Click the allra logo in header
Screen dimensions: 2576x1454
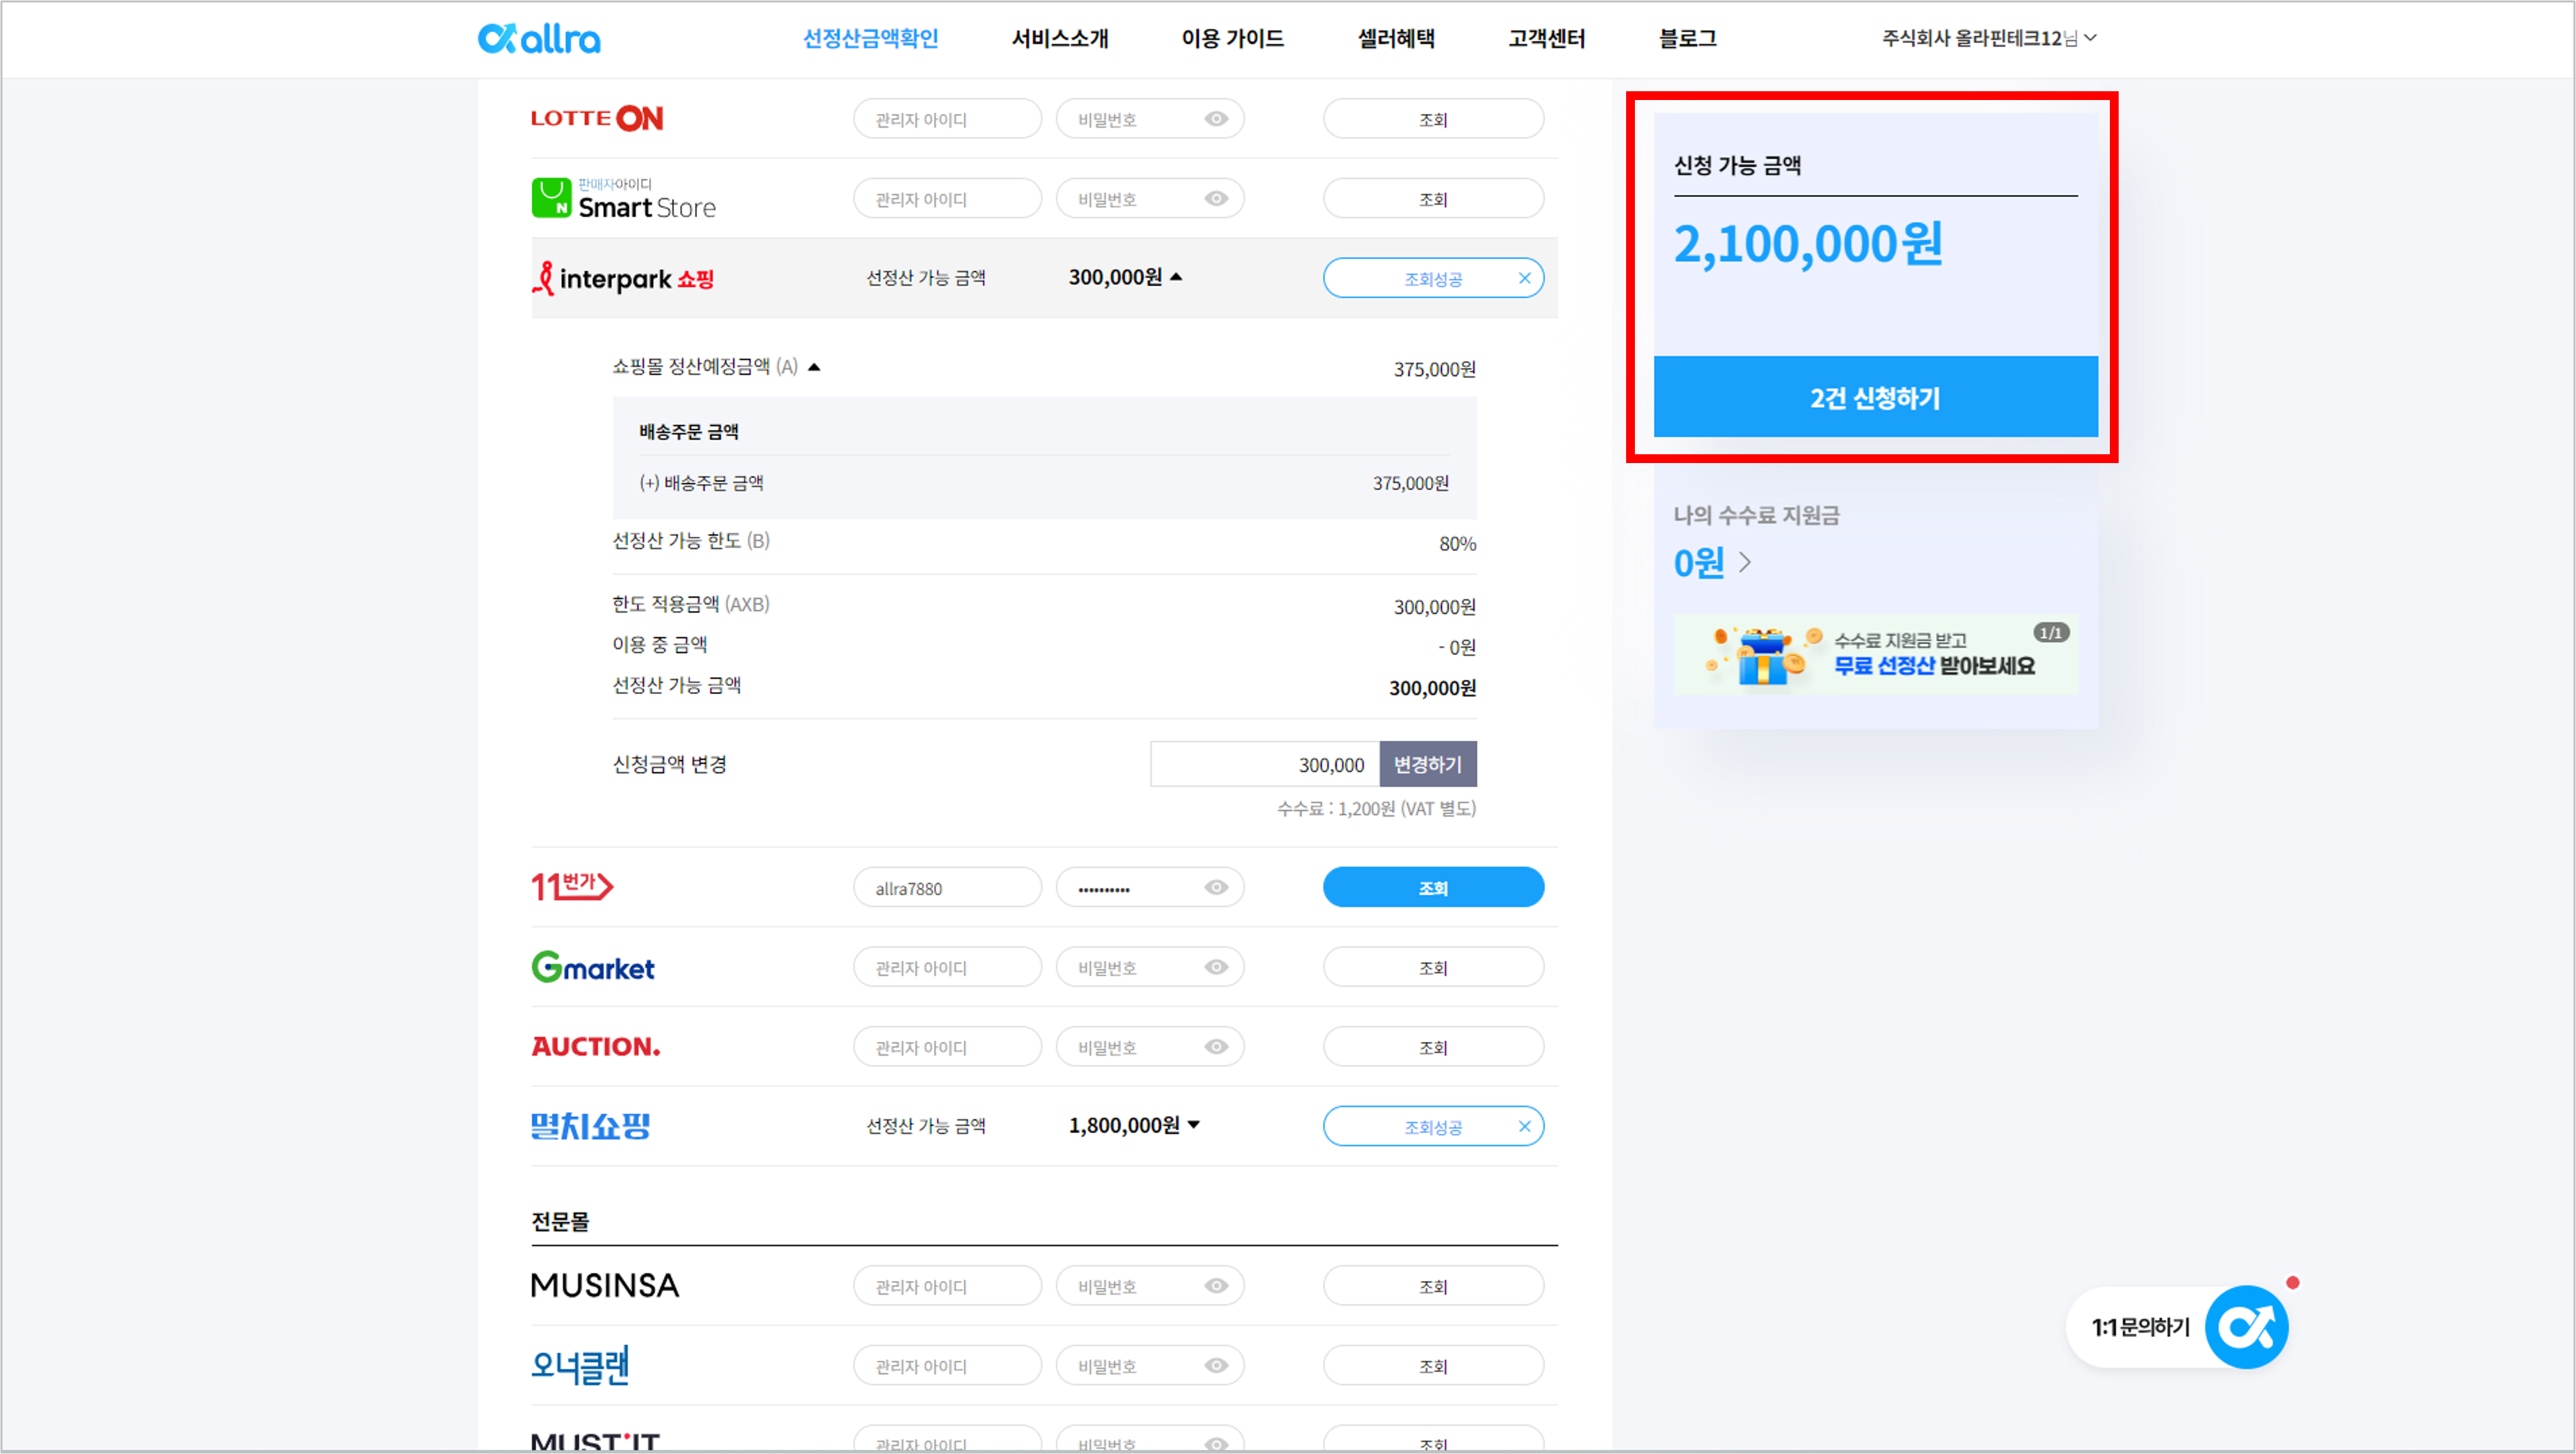[x=539, y=38]
